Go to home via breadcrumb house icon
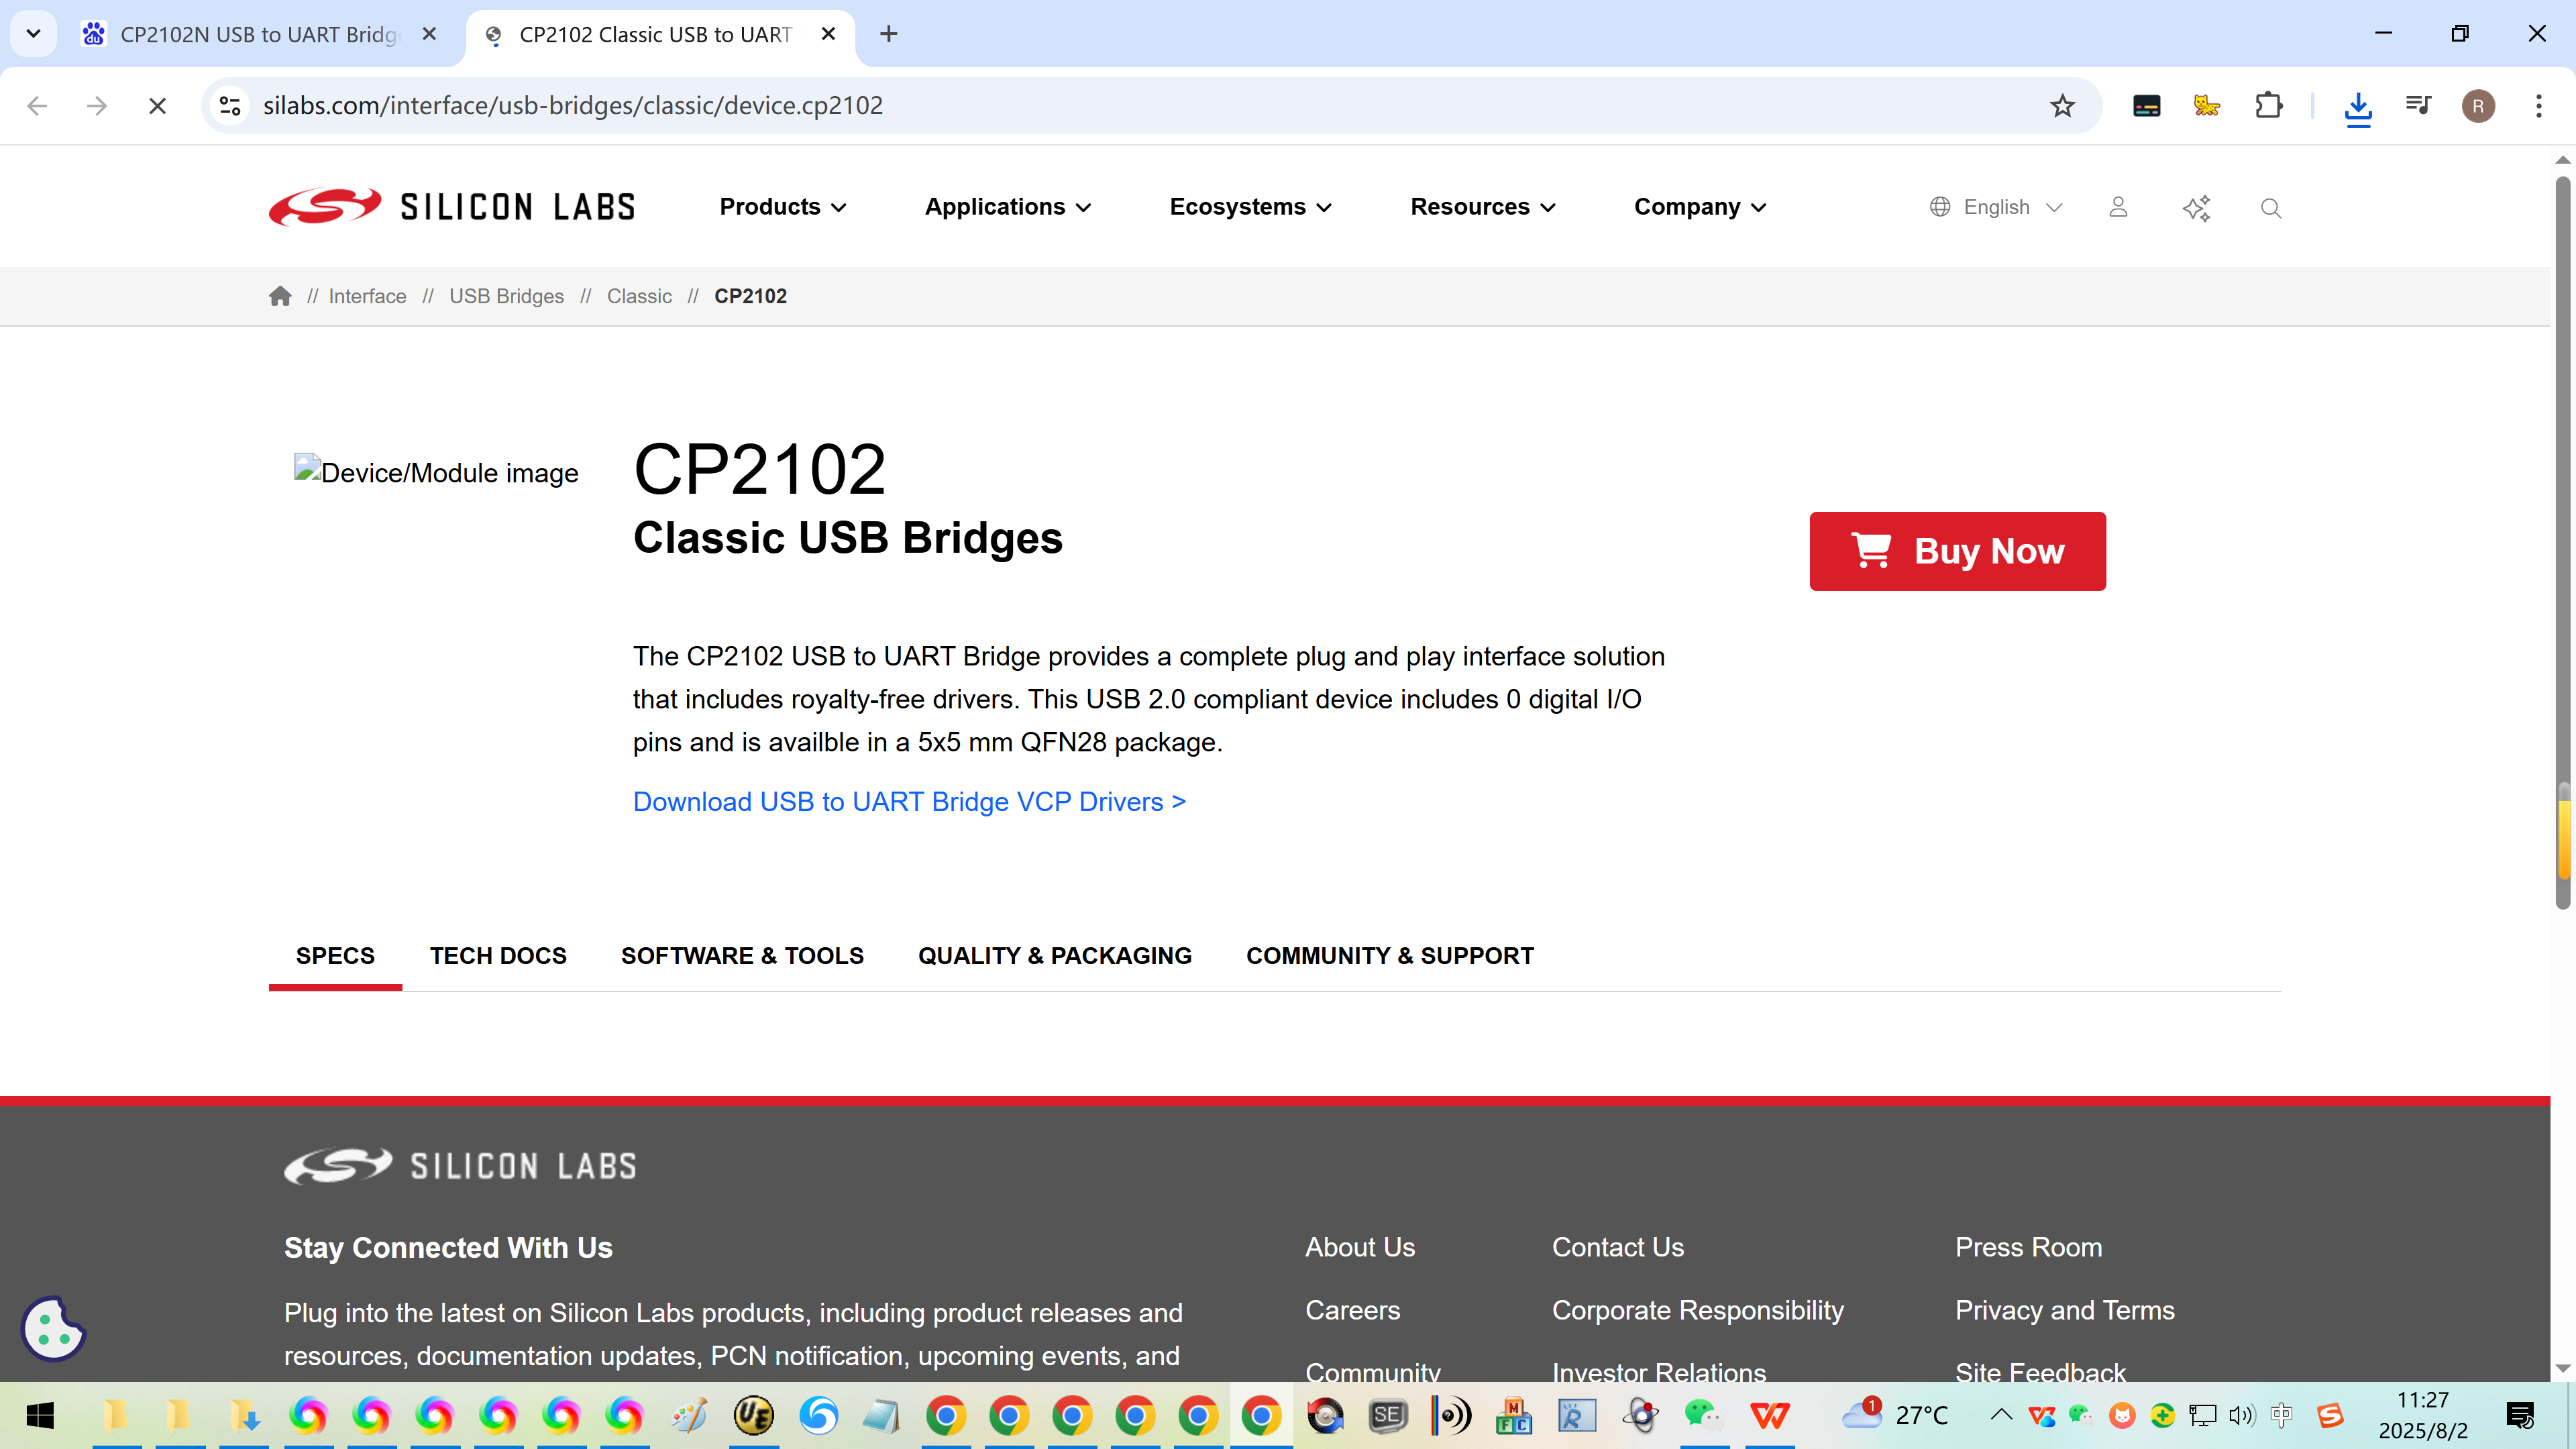 point(280,296)
